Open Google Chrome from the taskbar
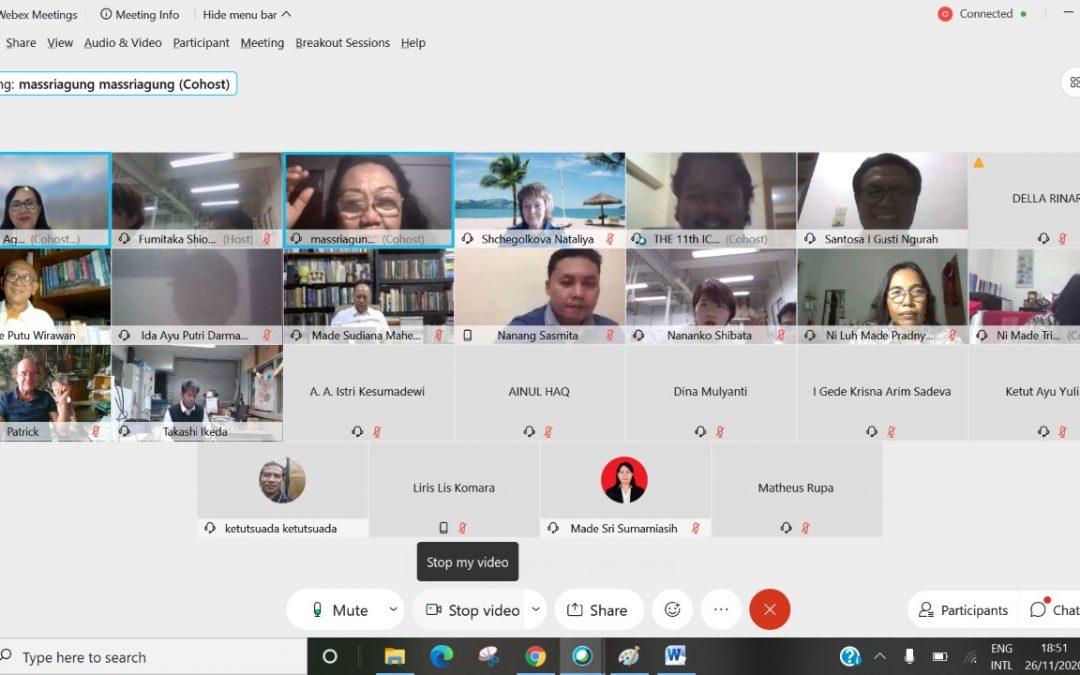This screenshot has height=675, width=1080. 536,657
